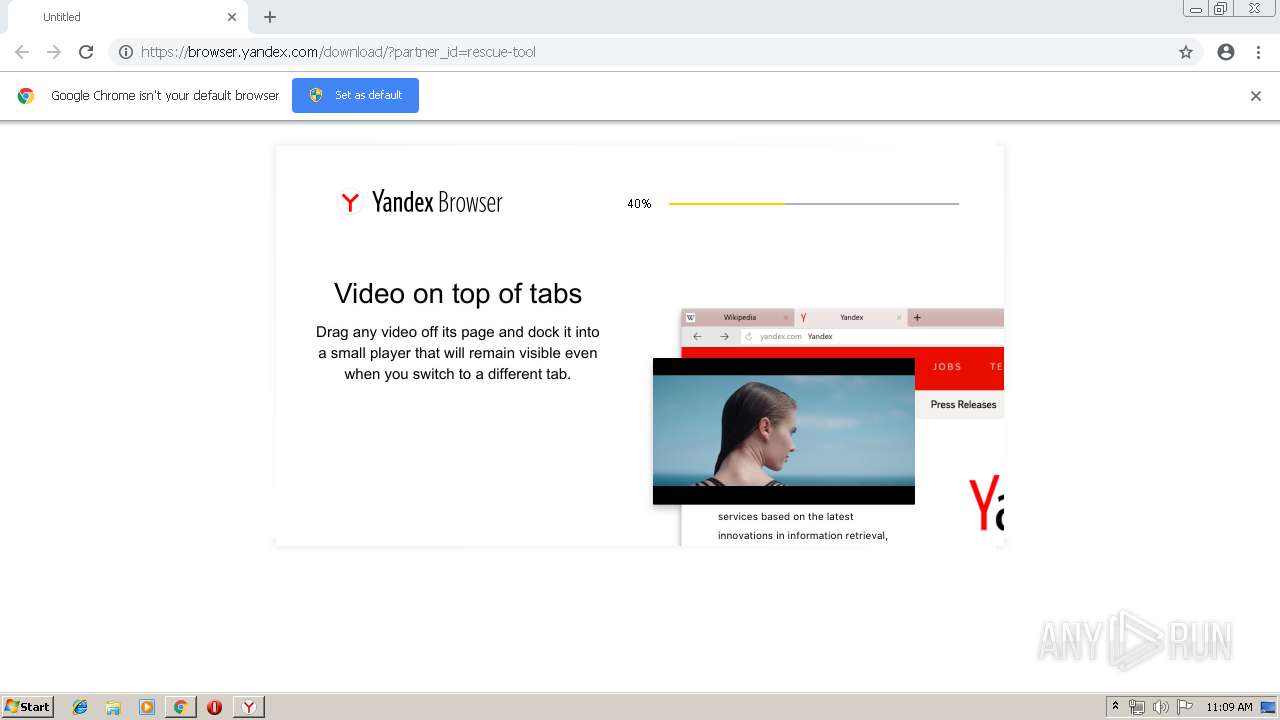Show hidden system tray icons

pos(1115,707)
